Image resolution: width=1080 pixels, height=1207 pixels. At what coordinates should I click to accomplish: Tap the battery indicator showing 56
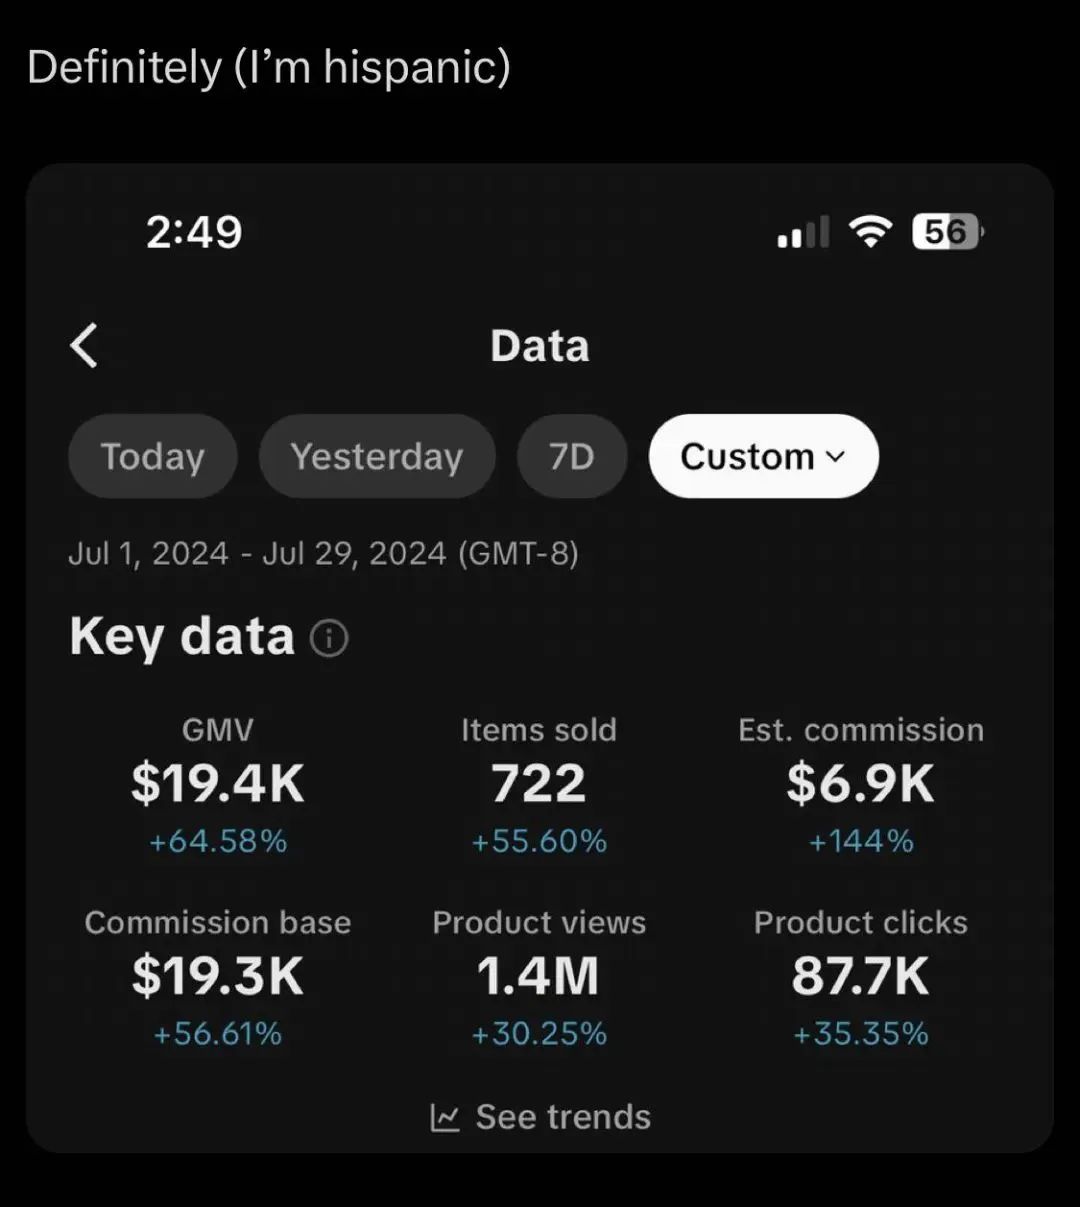pyautogui.click(x=947, y=232)
